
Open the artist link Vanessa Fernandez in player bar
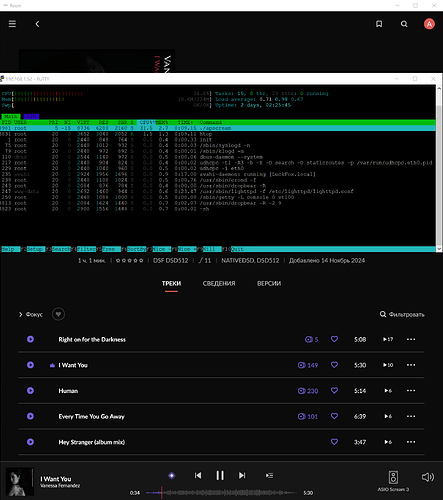click(60, 486)
